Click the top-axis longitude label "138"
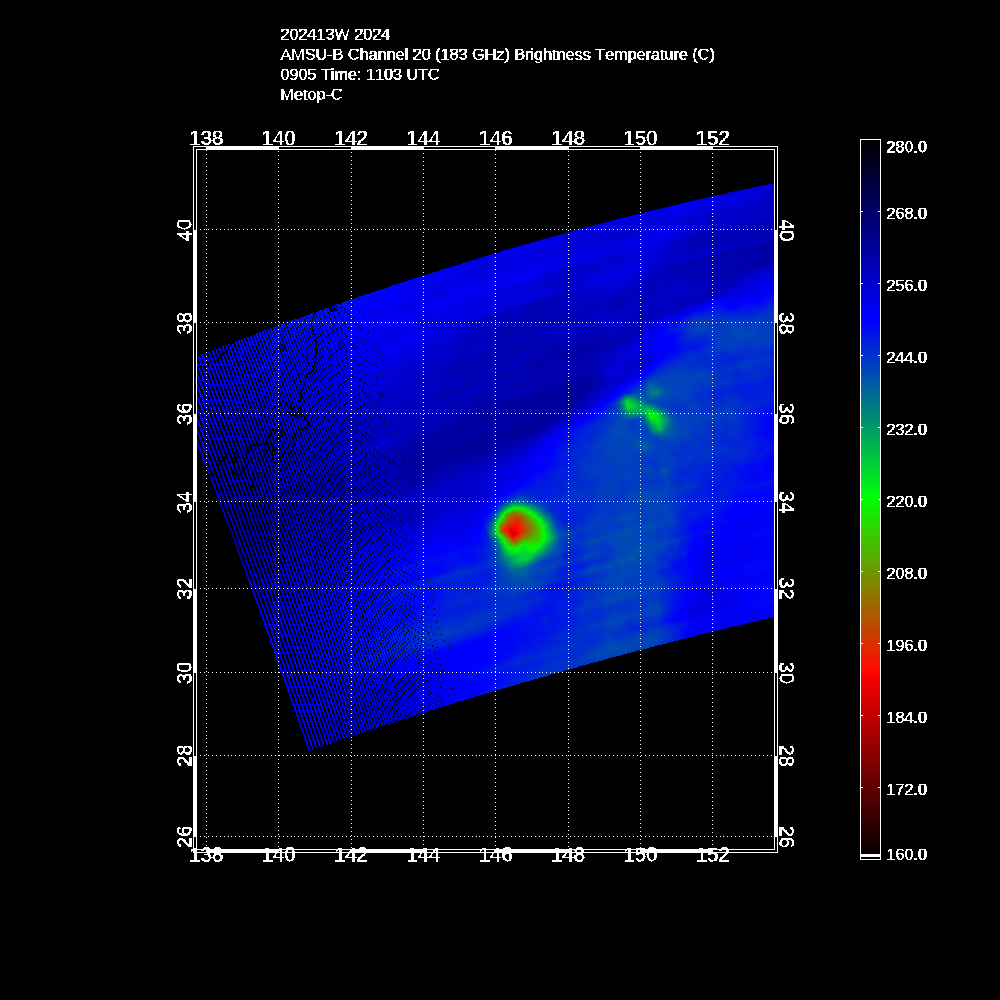The width and height of the screenshot is (1000, 1000). 207,138
